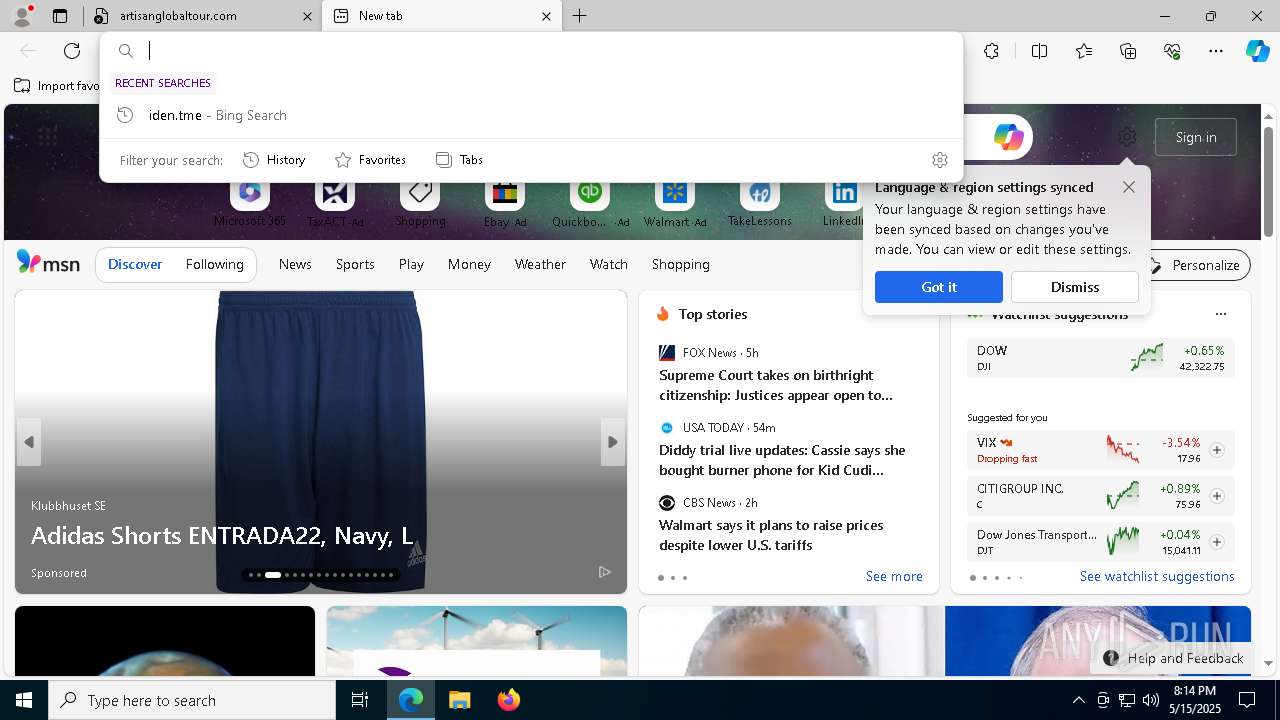1280x720 pixels.
Task: Open Walmart raise prices story
Action: (771, 535)
